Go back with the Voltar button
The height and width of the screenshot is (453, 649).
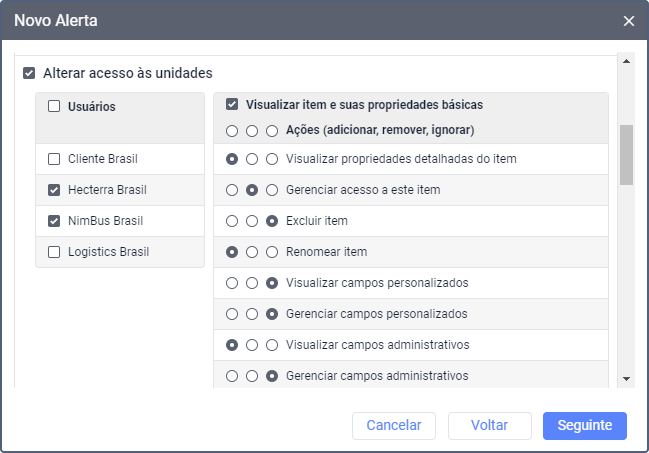click(489, 425)
